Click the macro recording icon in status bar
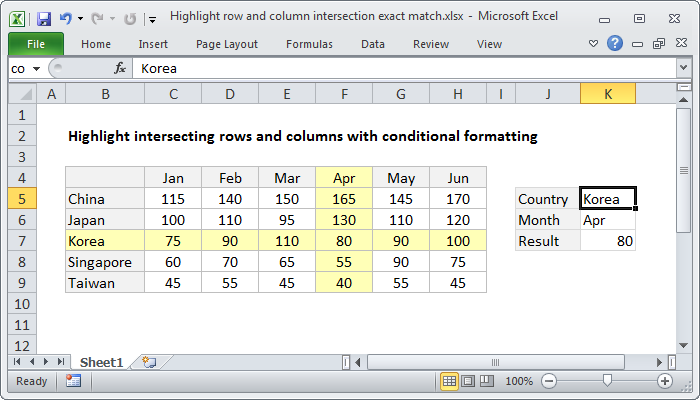This screenshot has width=700, height=400. (73, 381)
